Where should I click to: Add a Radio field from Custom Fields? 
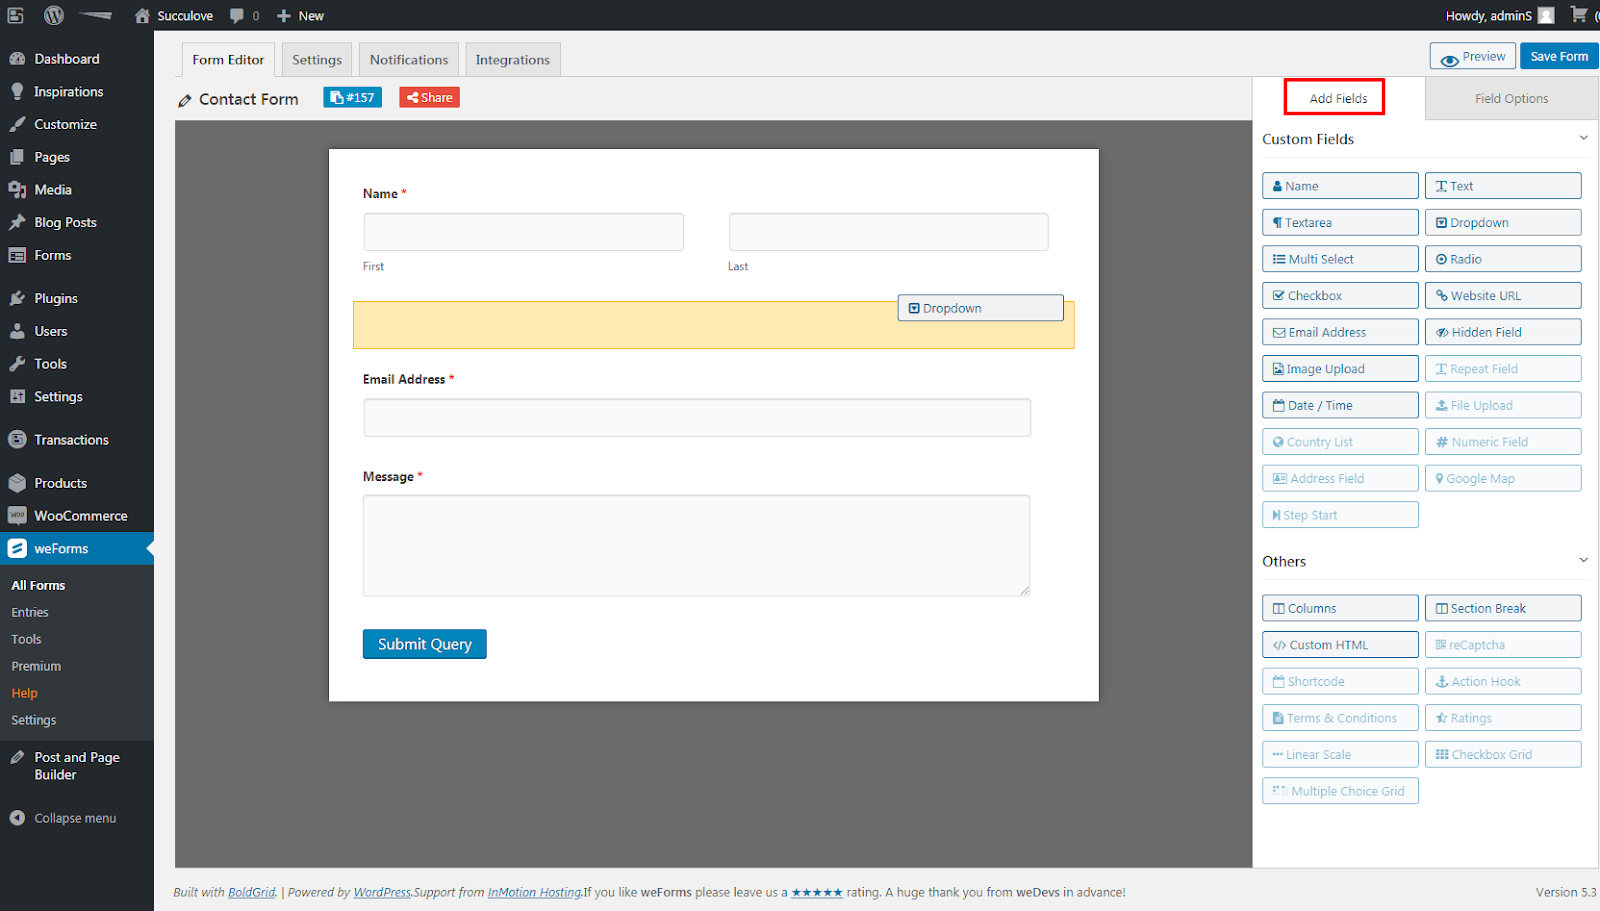click(1503, 259)
